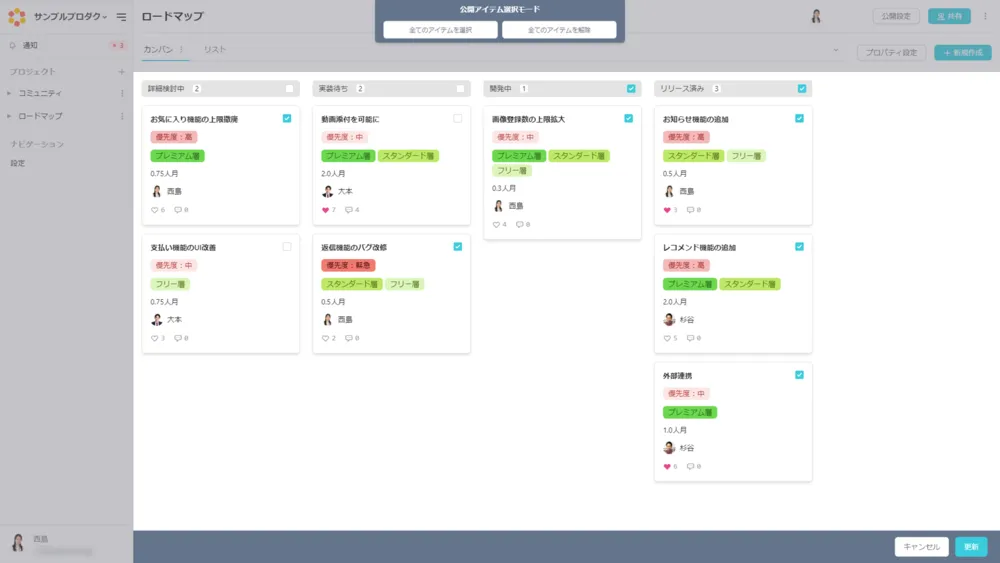Click the hamburger menu icon beside サンプルプロダクト
This screenshot has width=1000, height=563.
point(121,17)
